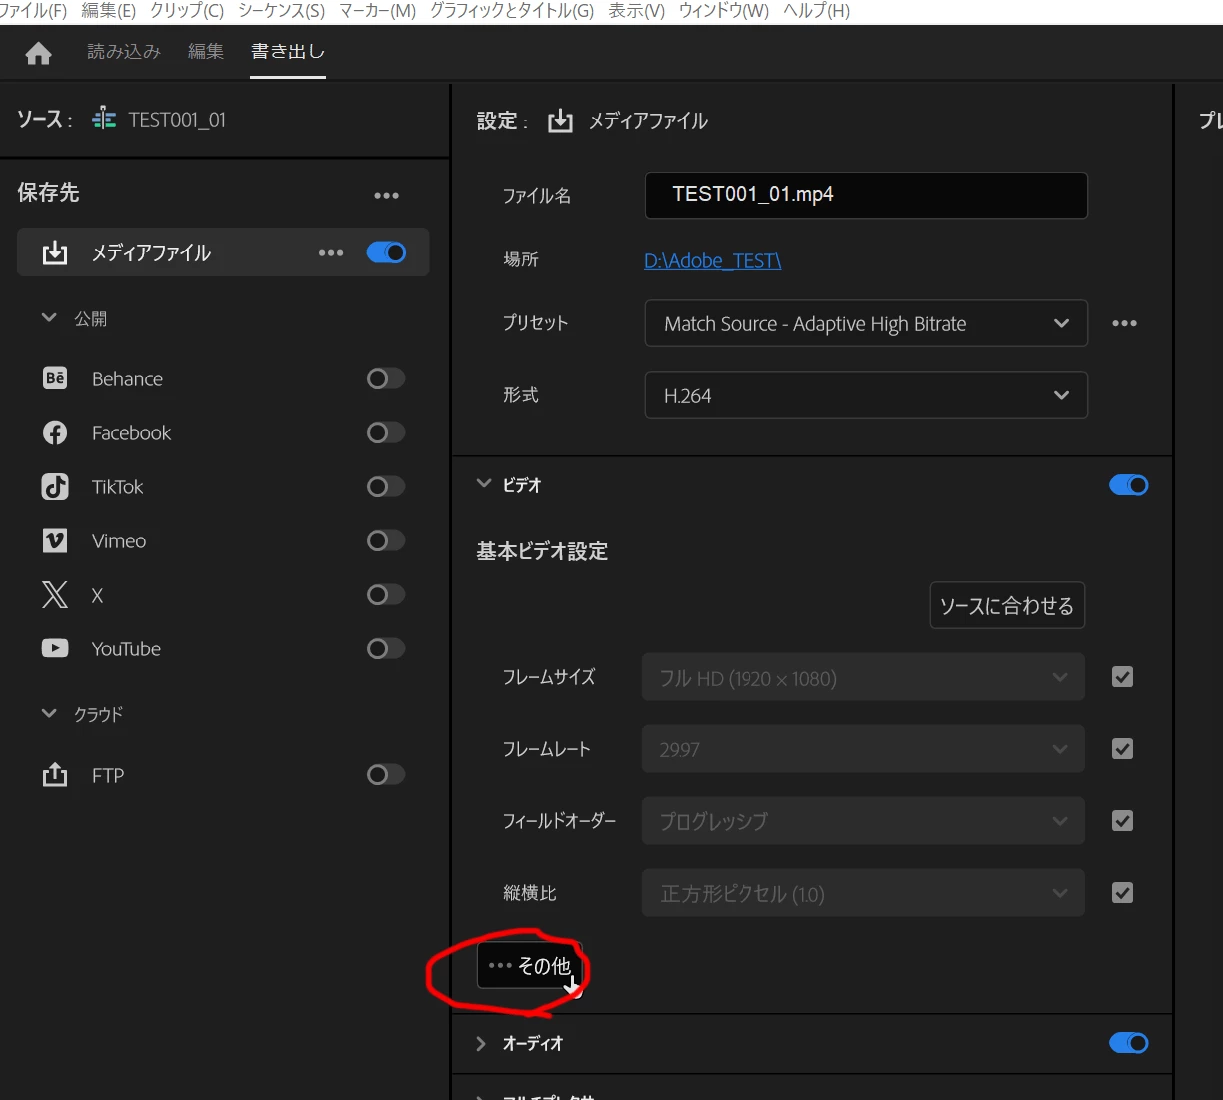Open the プリセット dropdown
Screen dimensions: 1223x1100
(x=866, y=323)
